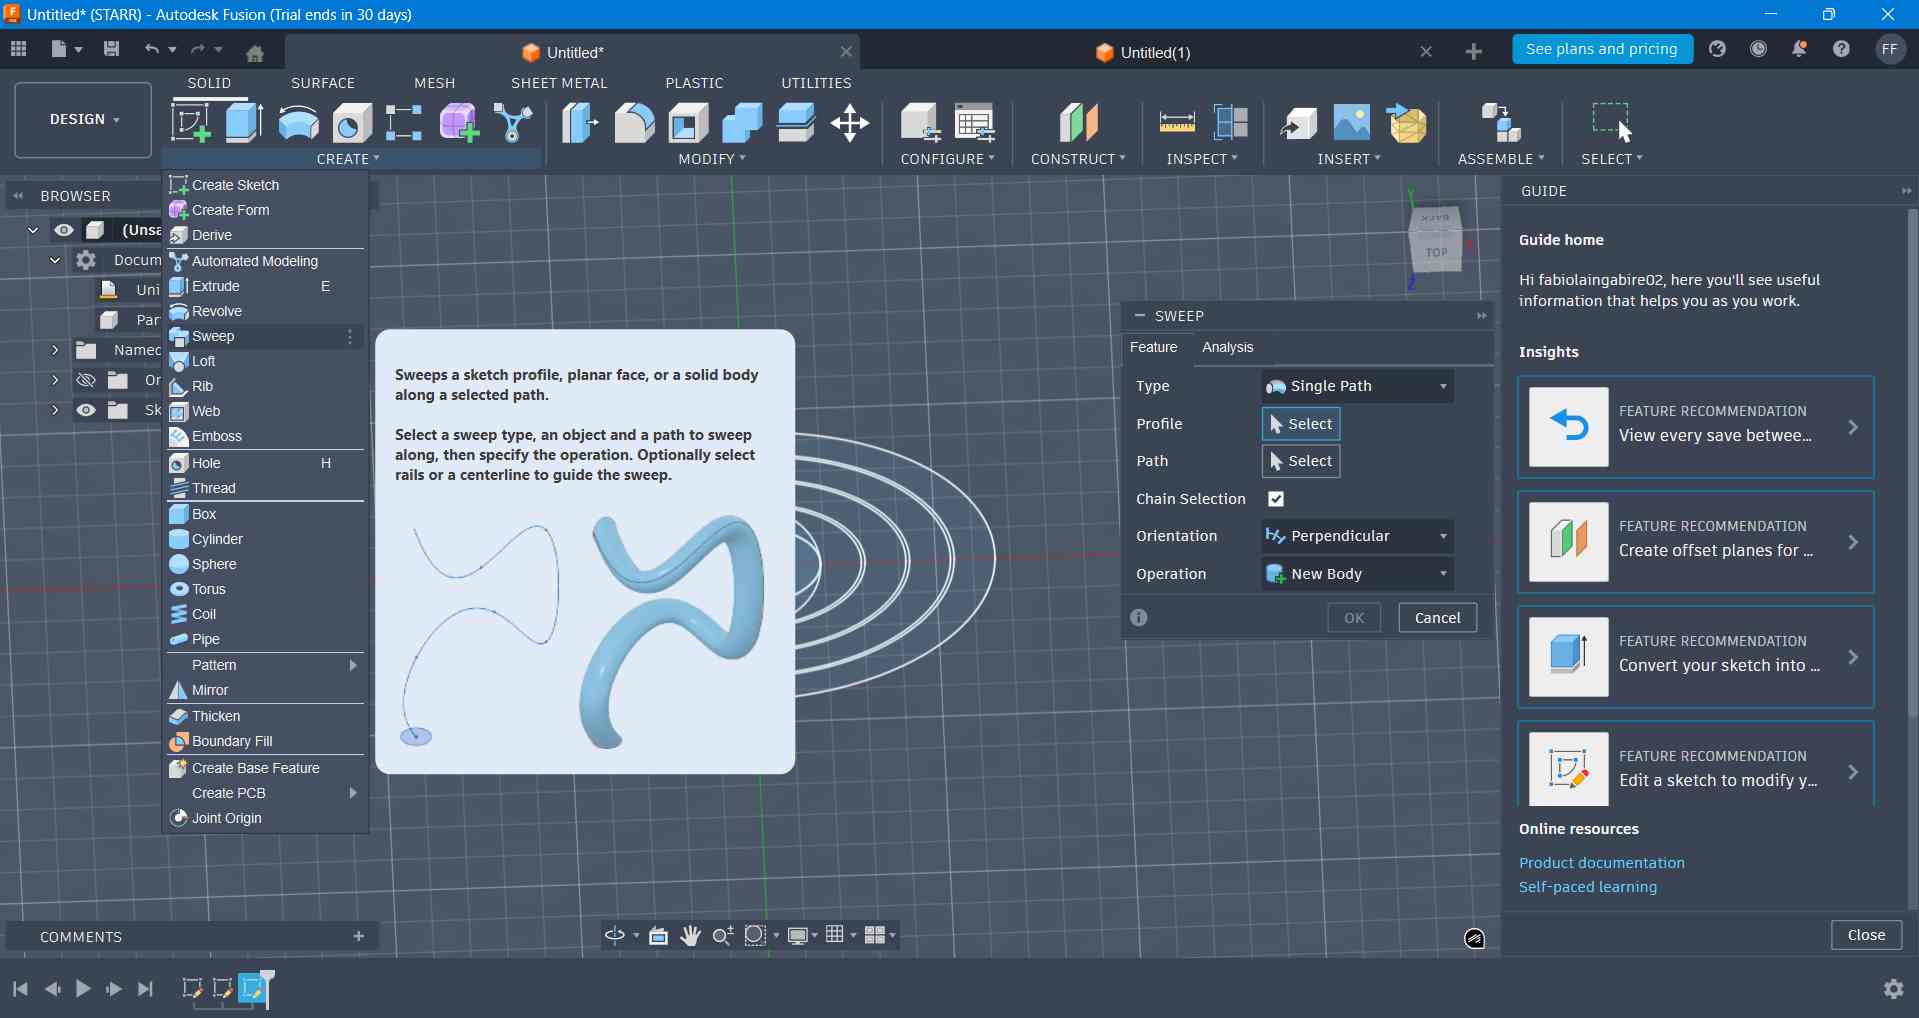1919x1018 pixels.
Task: Click the Automated Modeling toolbar icon
Action: pos(513,123)
